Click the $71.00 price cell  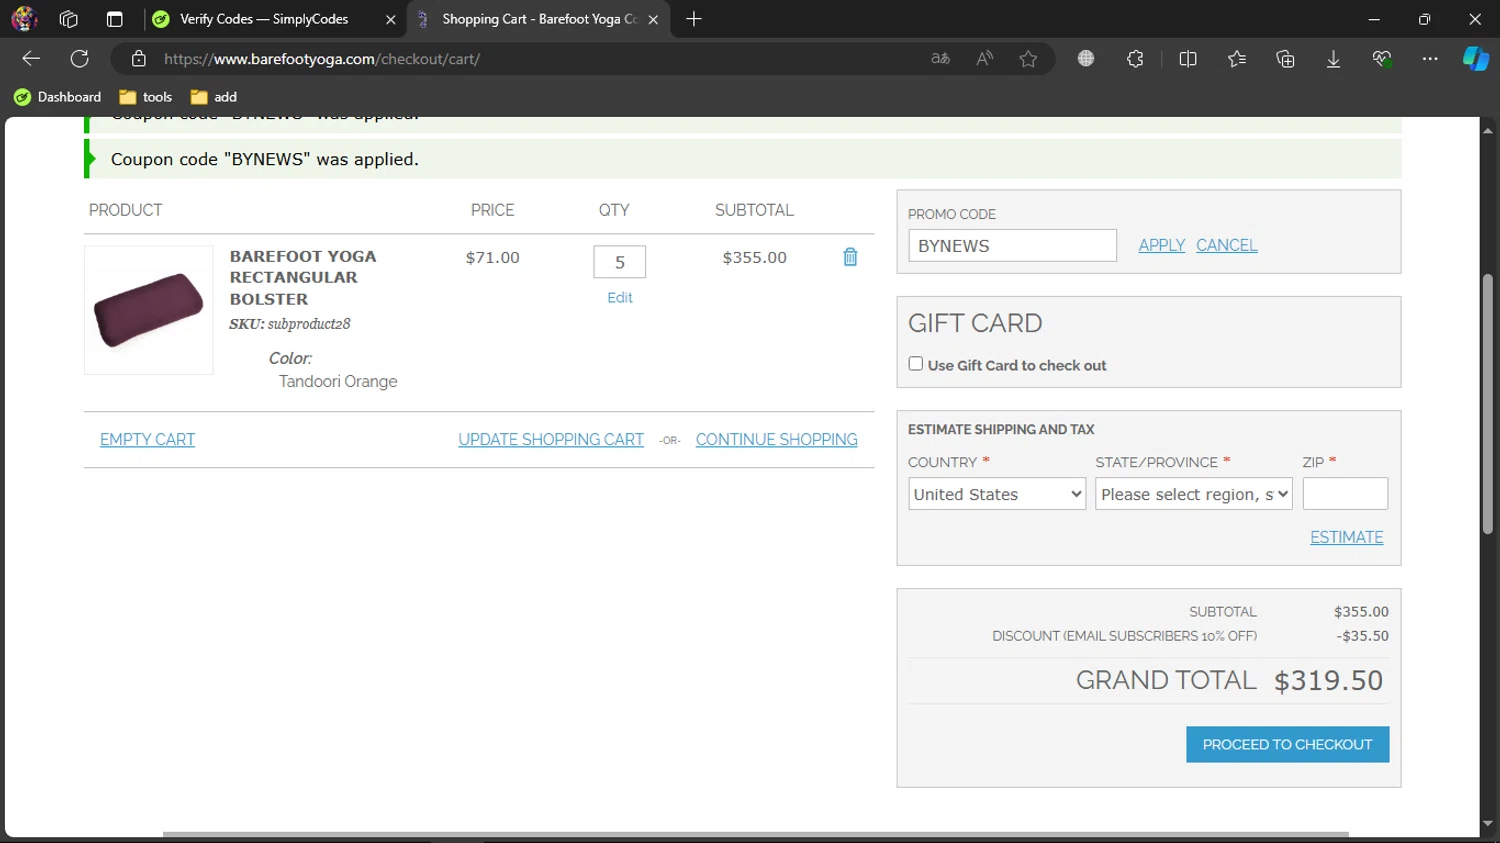(x=493, y=257)
